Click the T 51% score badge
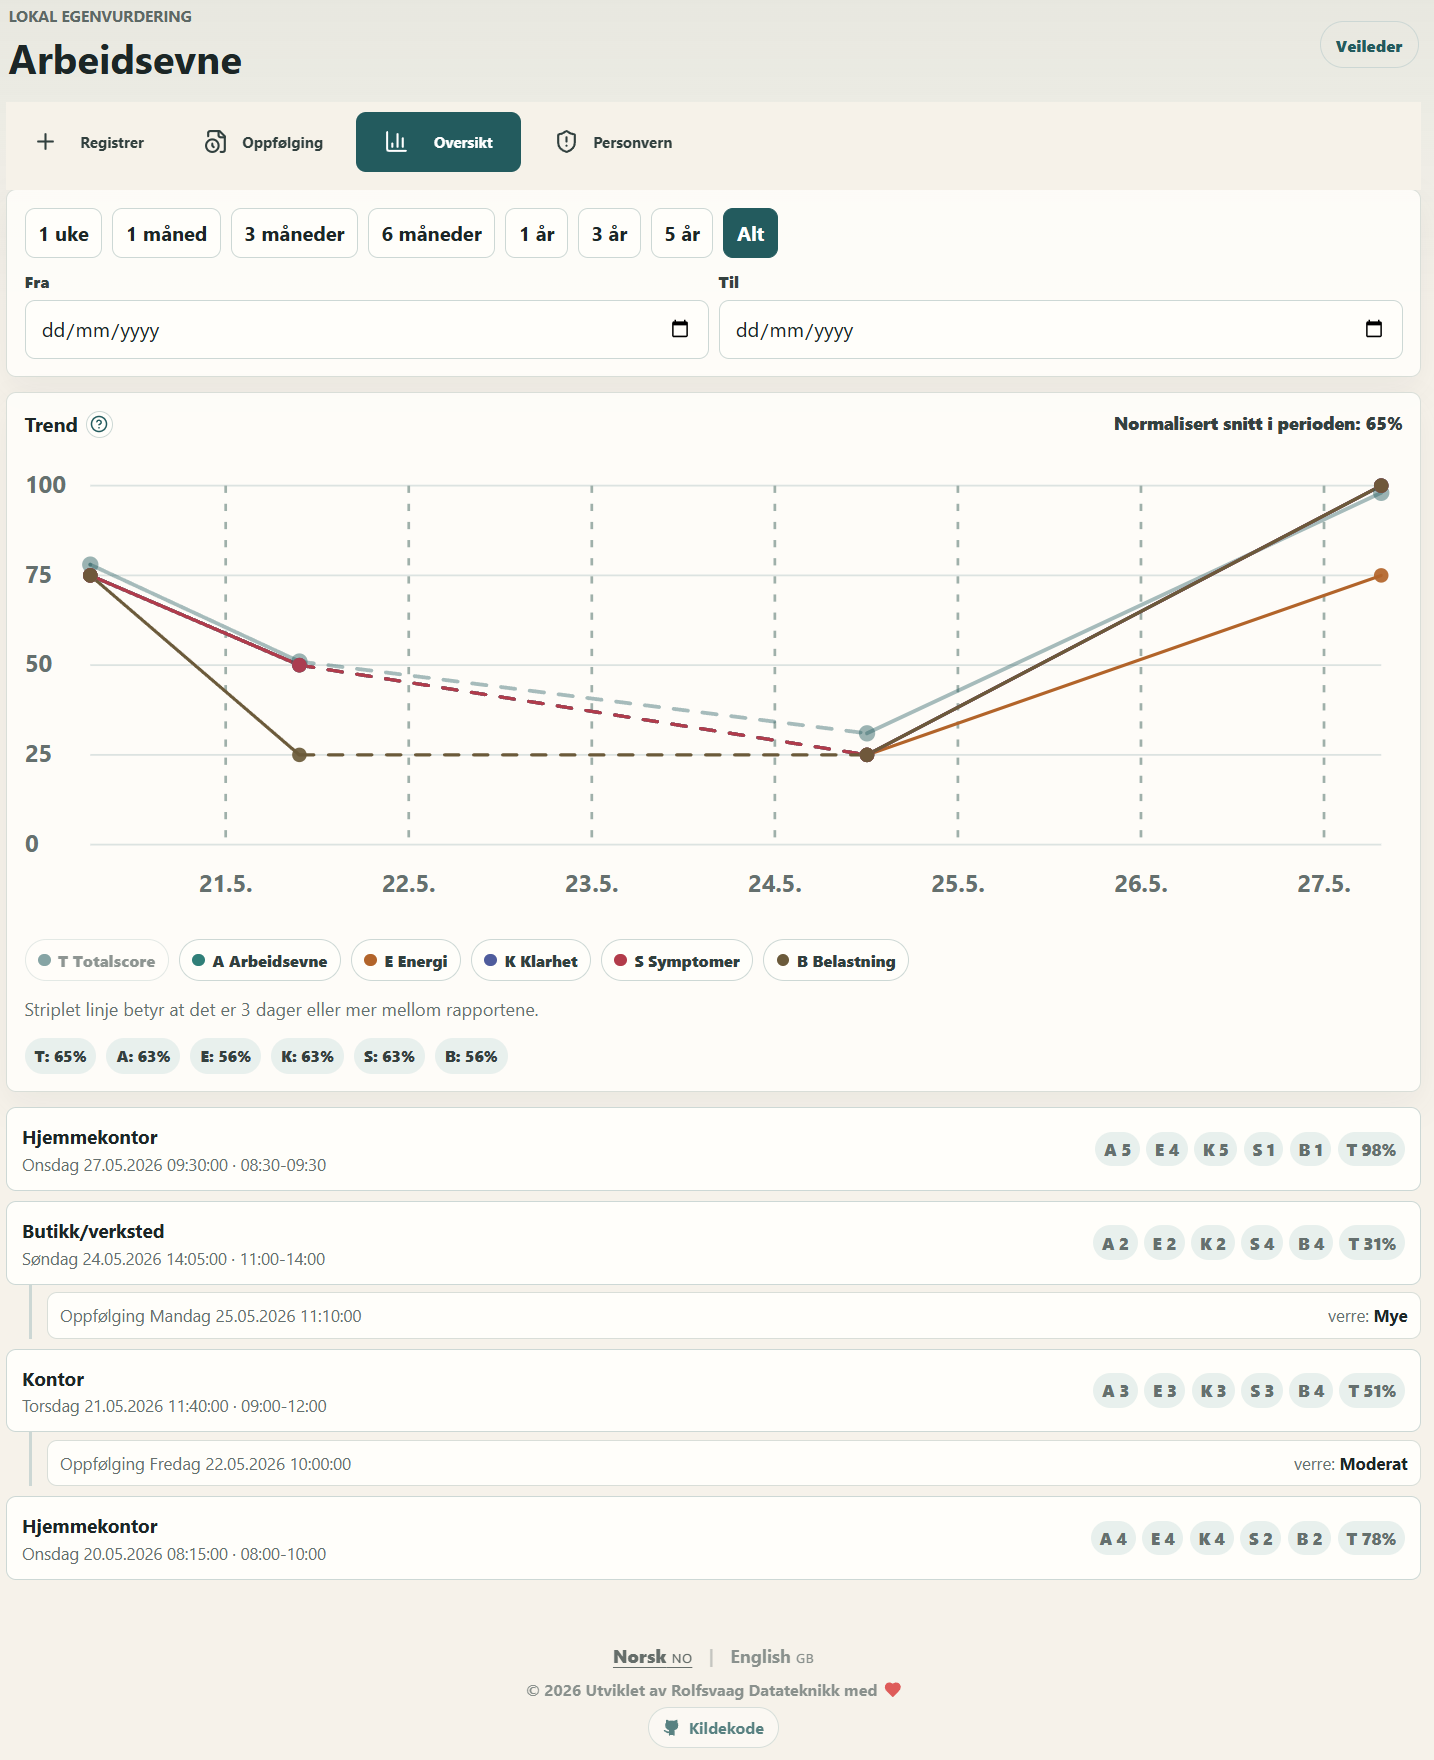The image size is (1434, 1760). [x=1371, y=1391]
